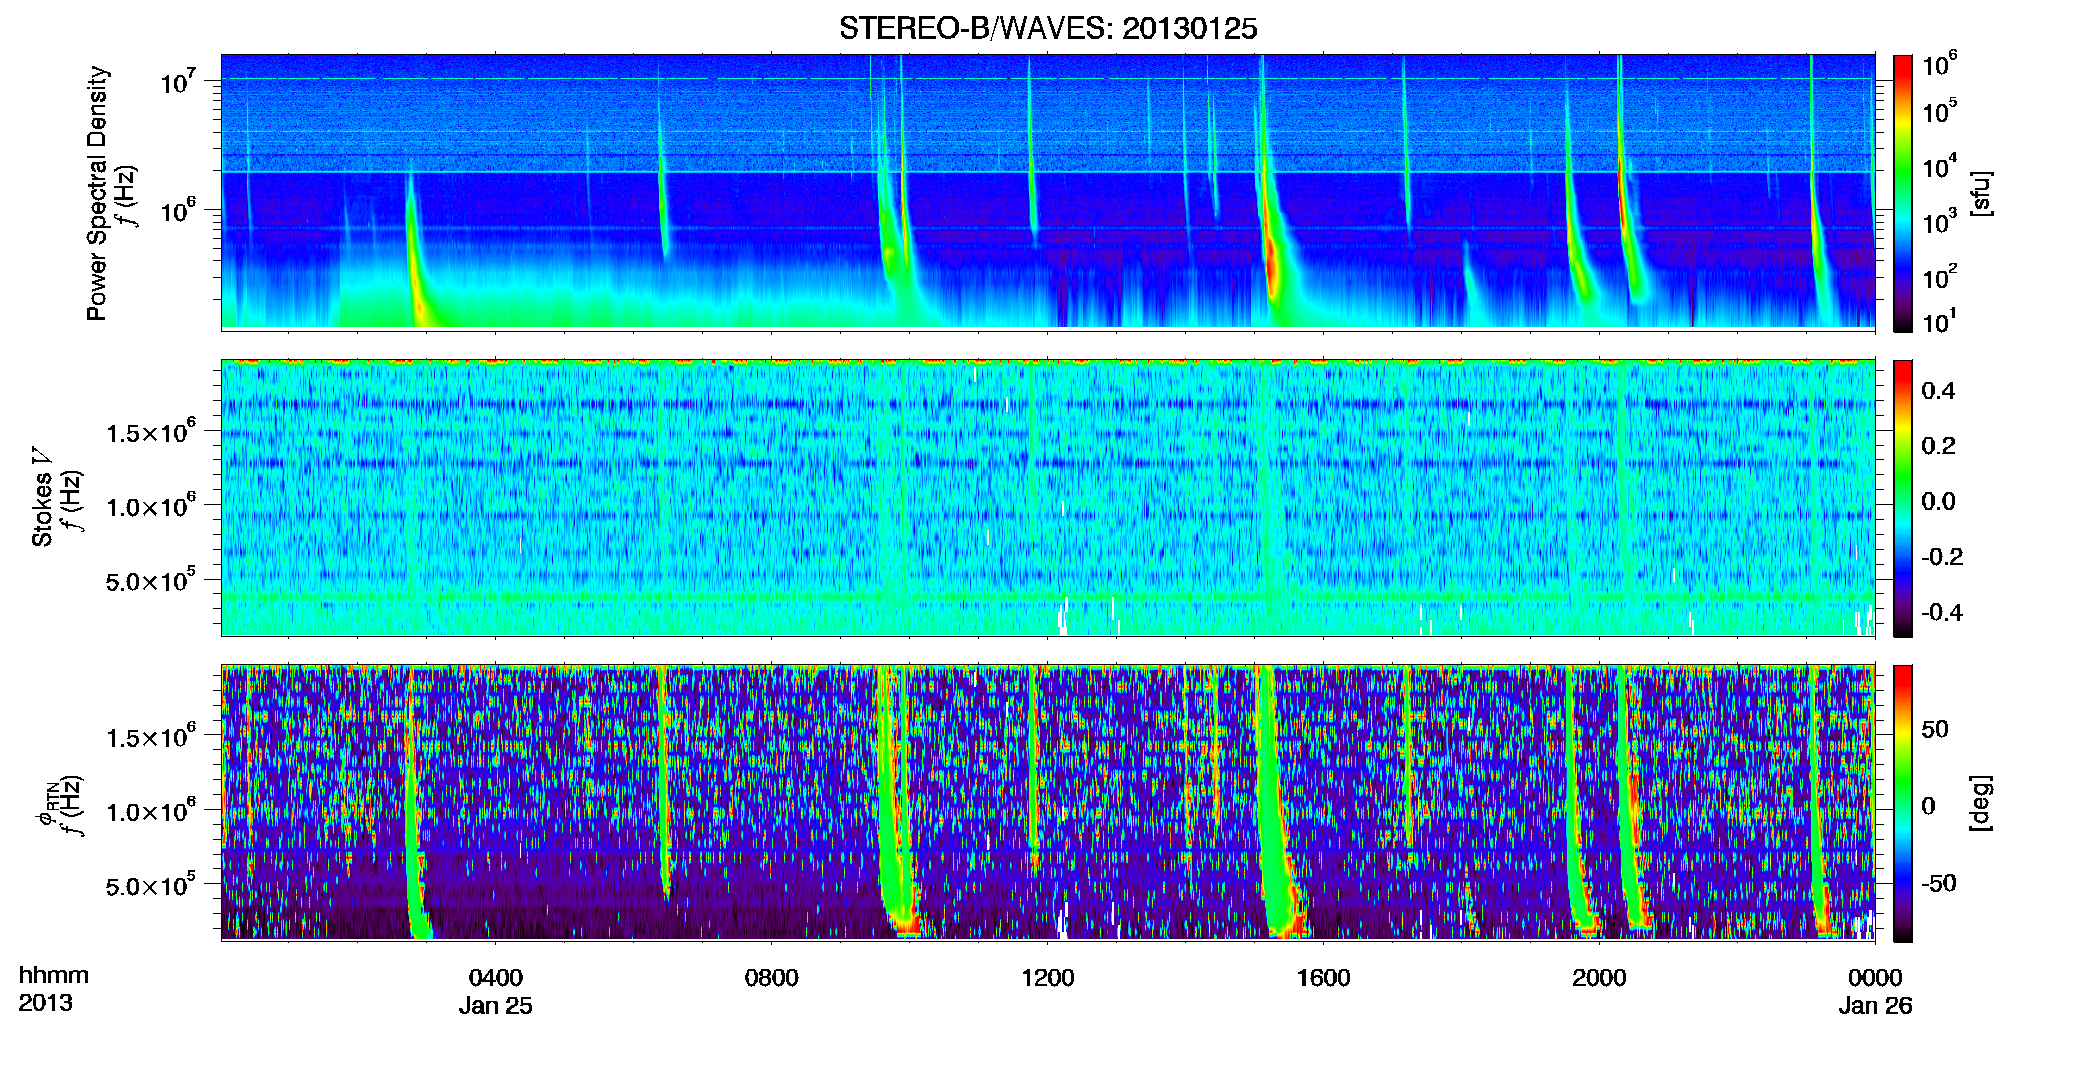Click the 0000 time tick label
The width and height of the screenshot is (2096, 1080).
coord(1875,978)
